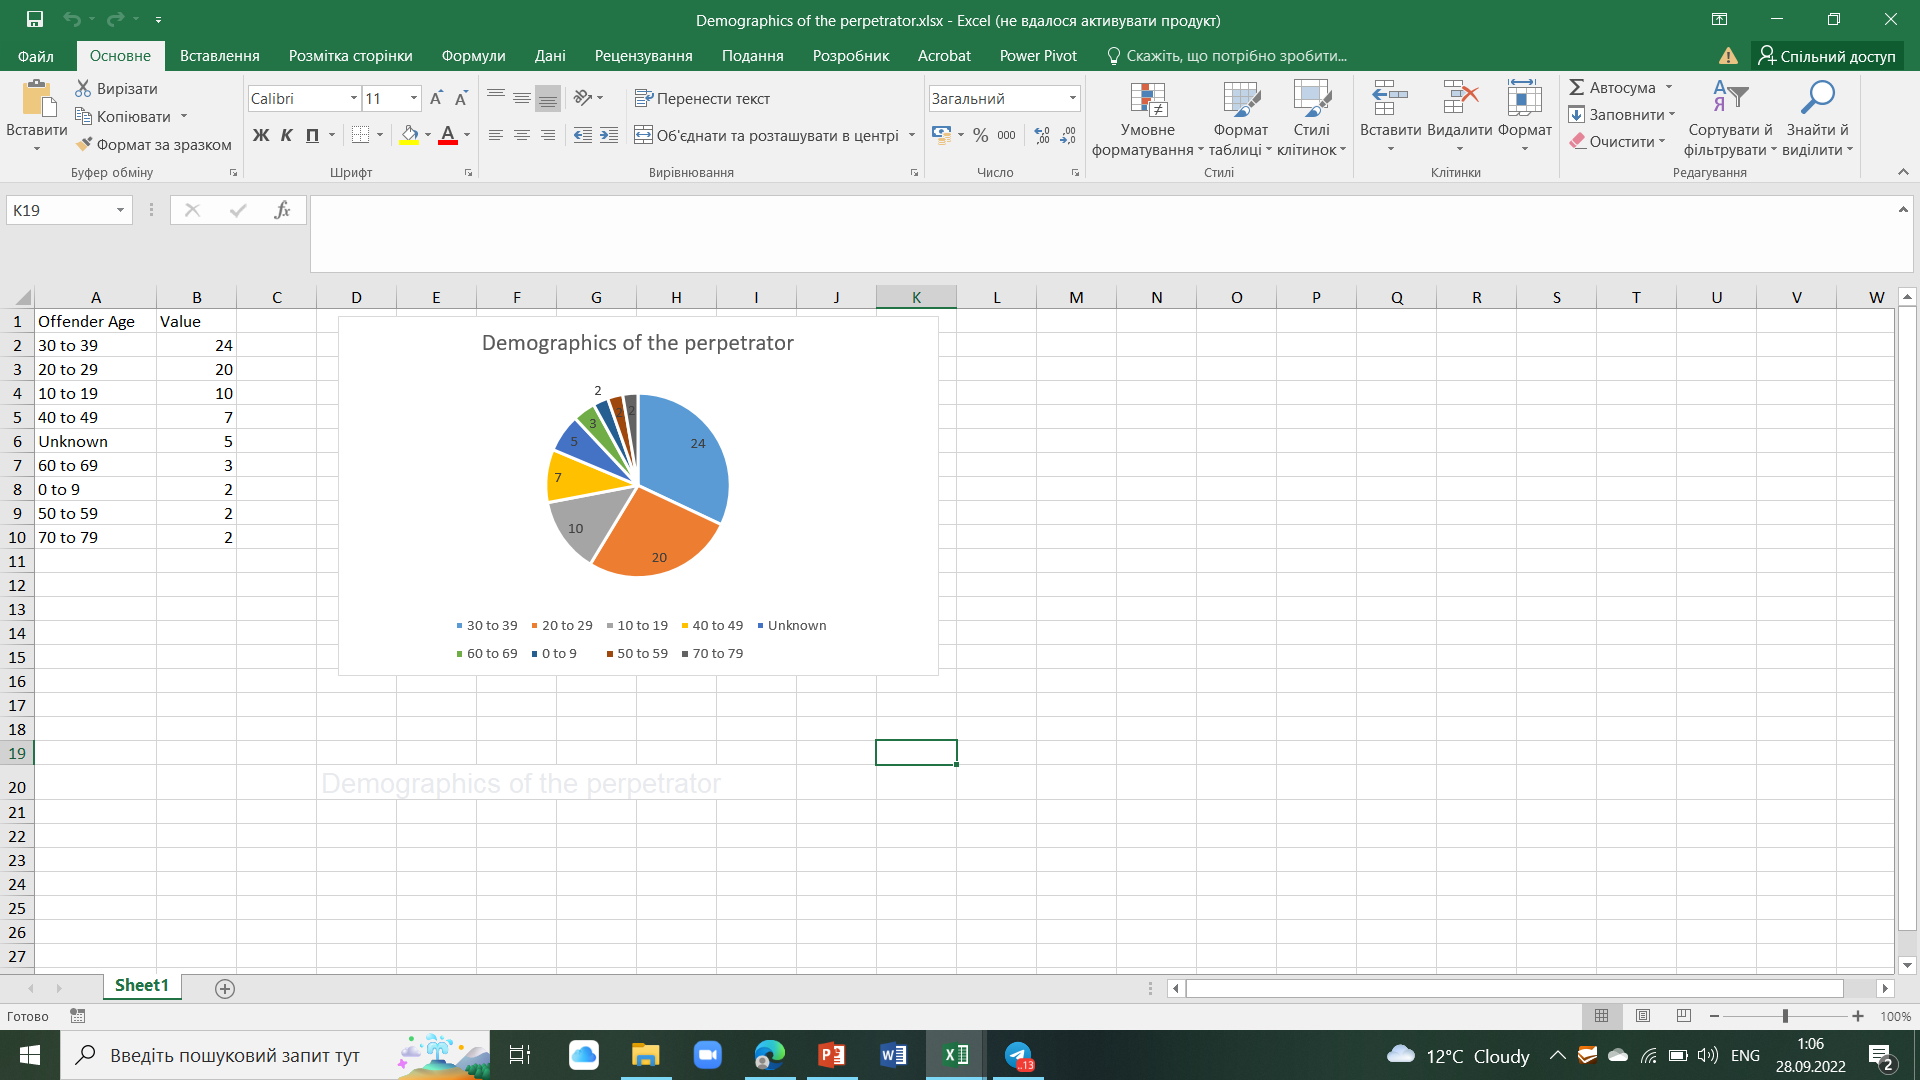Click the Conditional Formatting icon

pos(1148,100)
